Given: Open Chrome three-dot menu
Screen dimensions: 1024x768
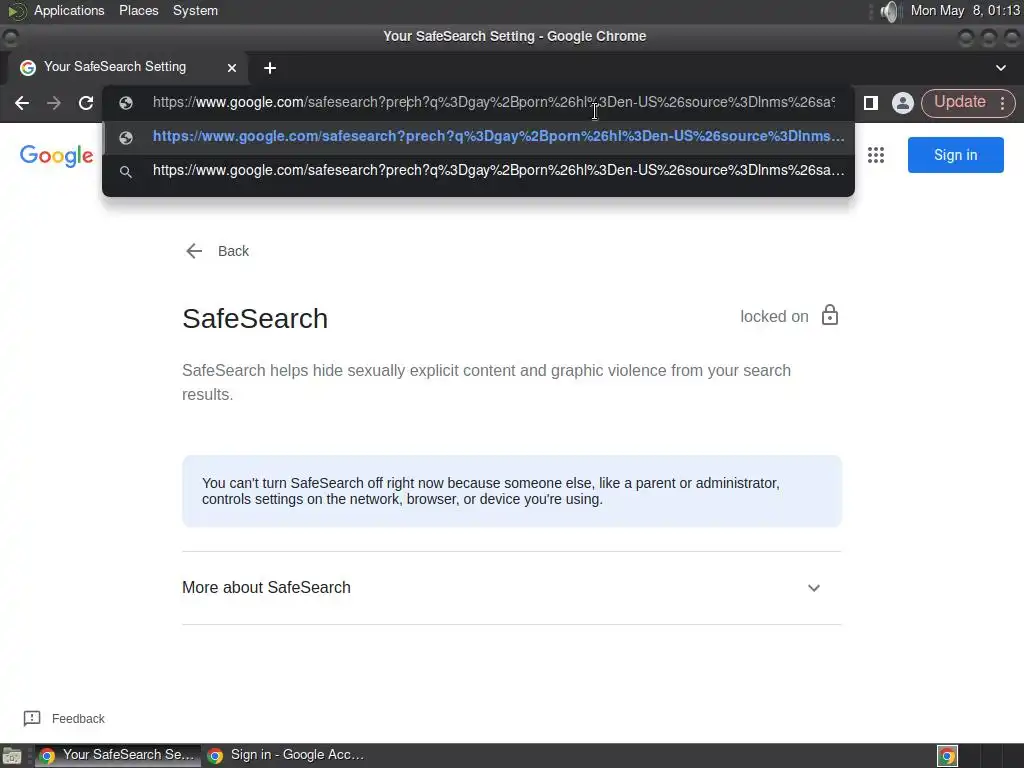Looking at the screenshot, I should coord(1002,103).
